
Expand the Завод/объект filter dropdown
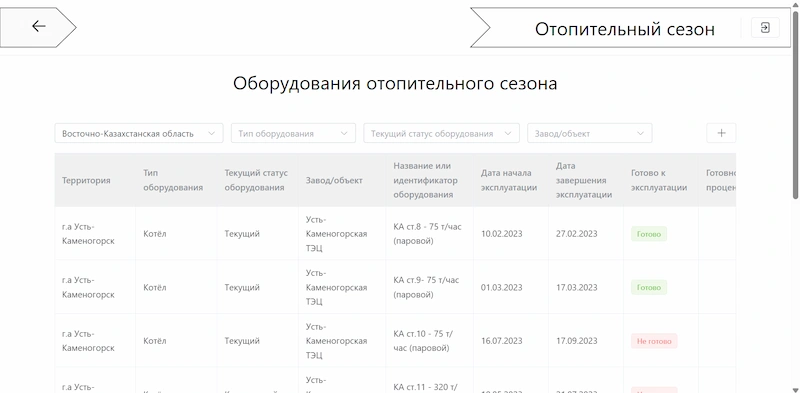pyautogui.click(x=589, y=133)
